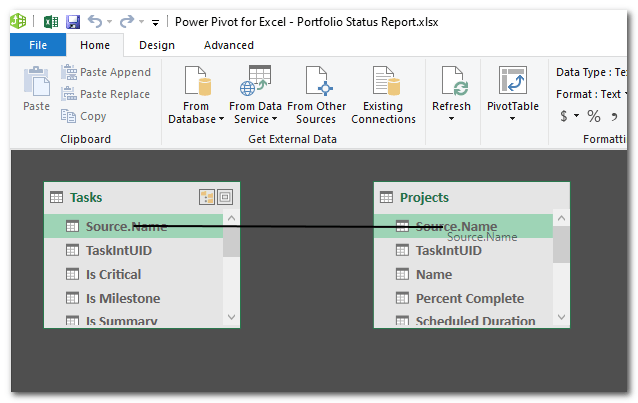This screenshot has height=403, width=638.
Task: Click the Projects table scrollbar thumb
Action: click(x=562, y=244)
